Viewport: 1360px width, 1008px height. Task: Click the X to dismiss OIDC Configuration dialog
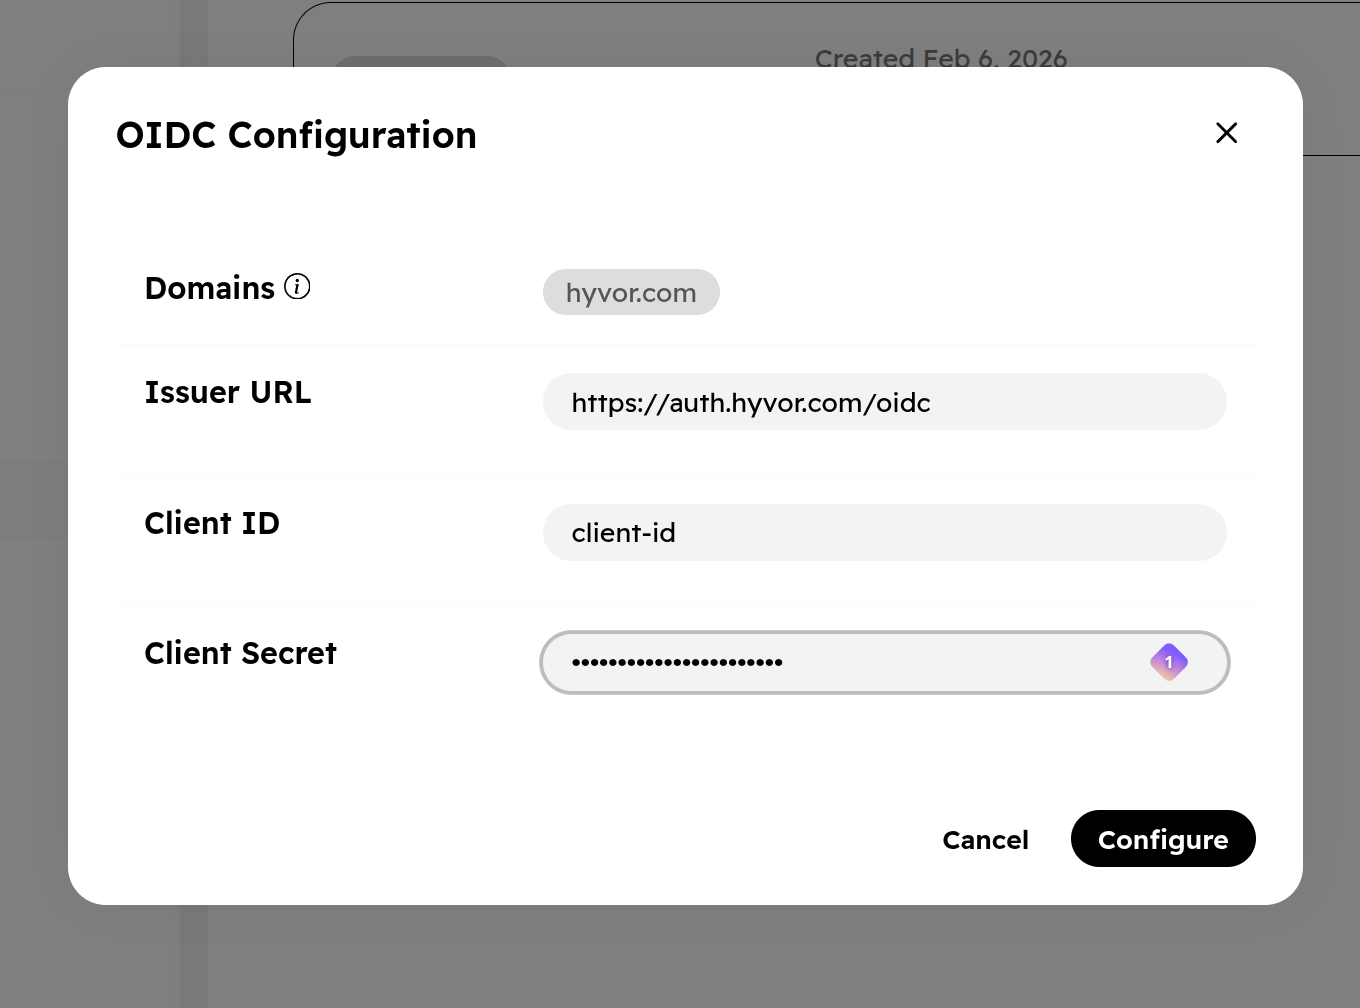[1226, 132]
